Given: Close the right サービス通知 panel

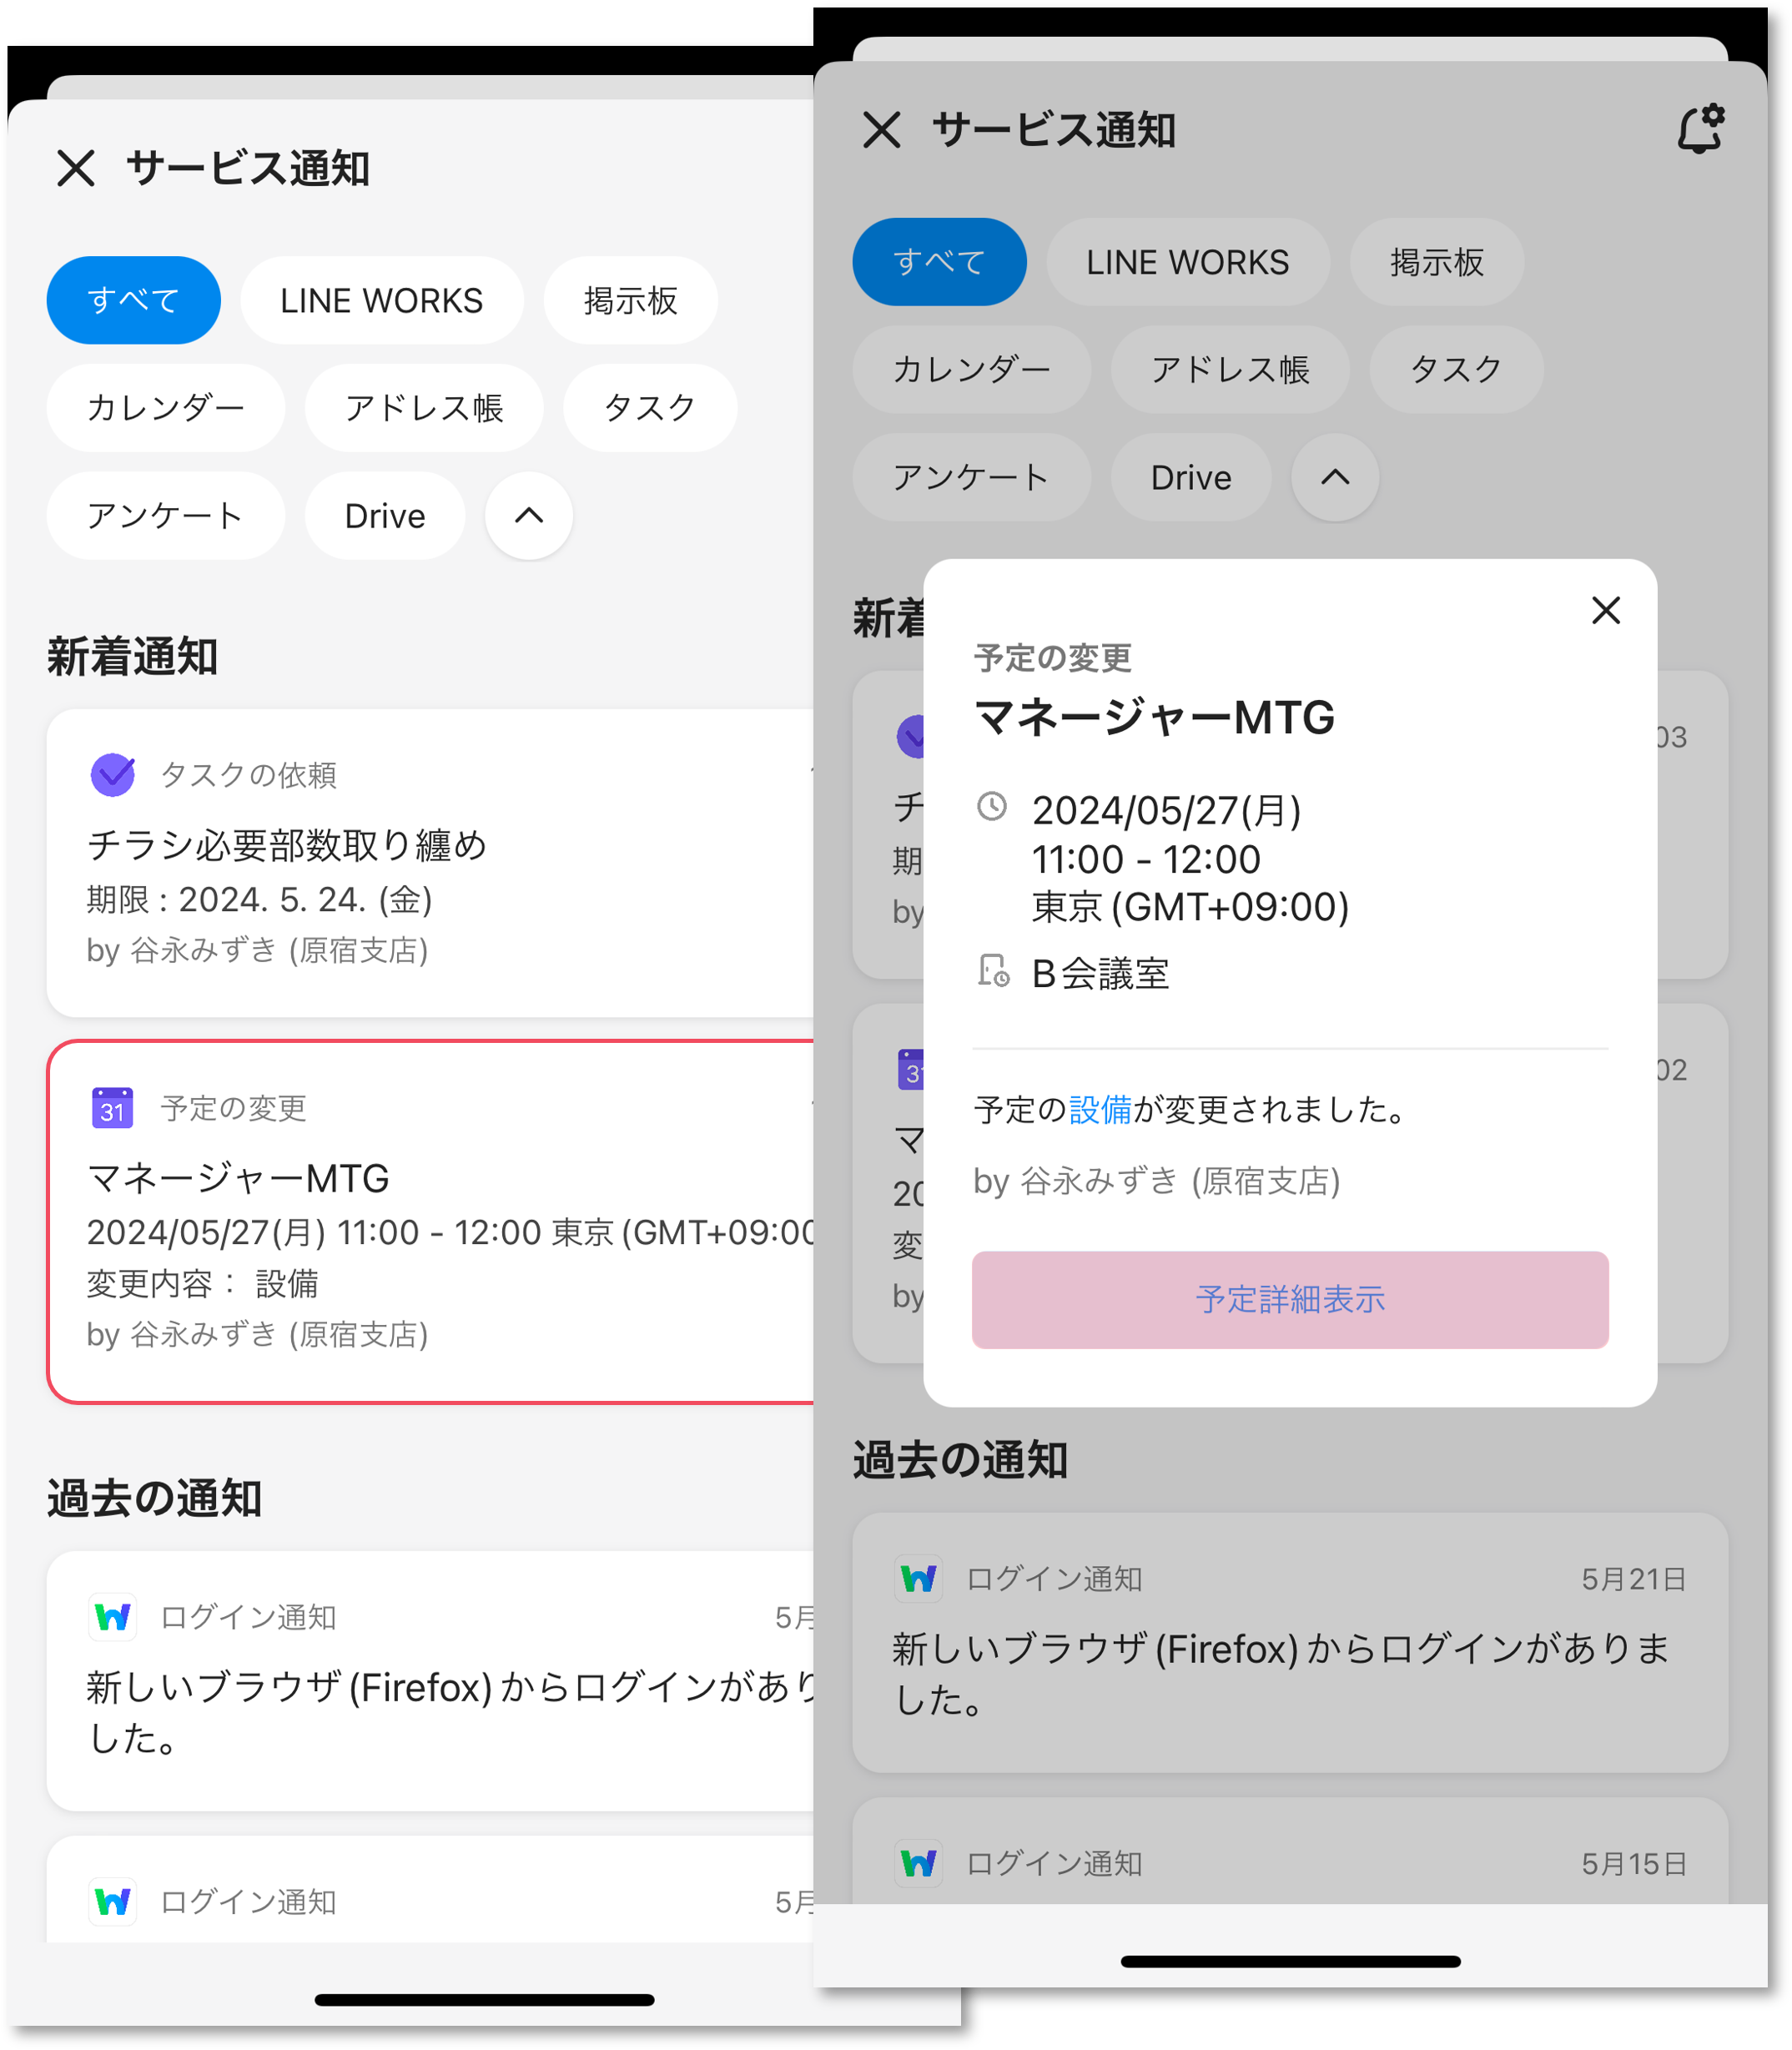Looking at the screenshot, I should [881, 130].
